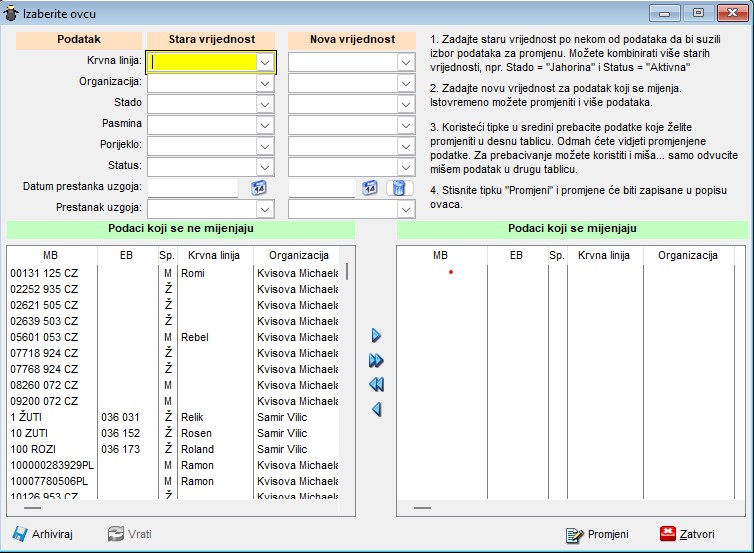Click Krvna linija column header in left table

213,255
